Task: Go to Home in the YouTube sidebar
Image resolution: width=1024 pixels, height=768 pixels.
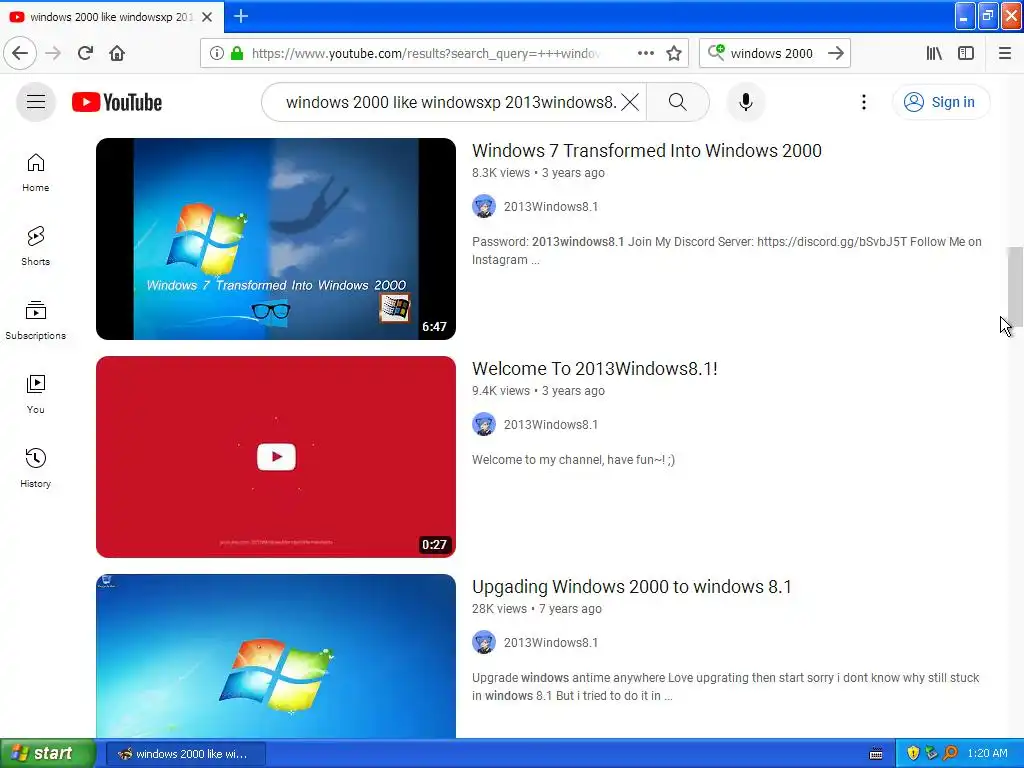Action: [35, 173]
